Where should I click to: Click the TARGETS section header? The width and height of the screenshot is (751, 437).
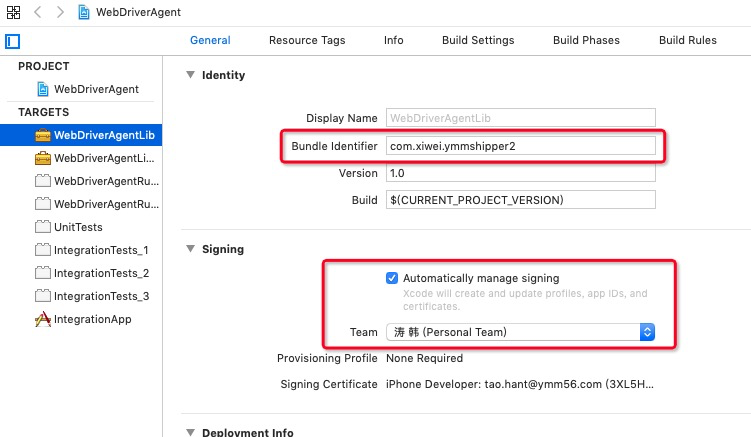point(44,112)
